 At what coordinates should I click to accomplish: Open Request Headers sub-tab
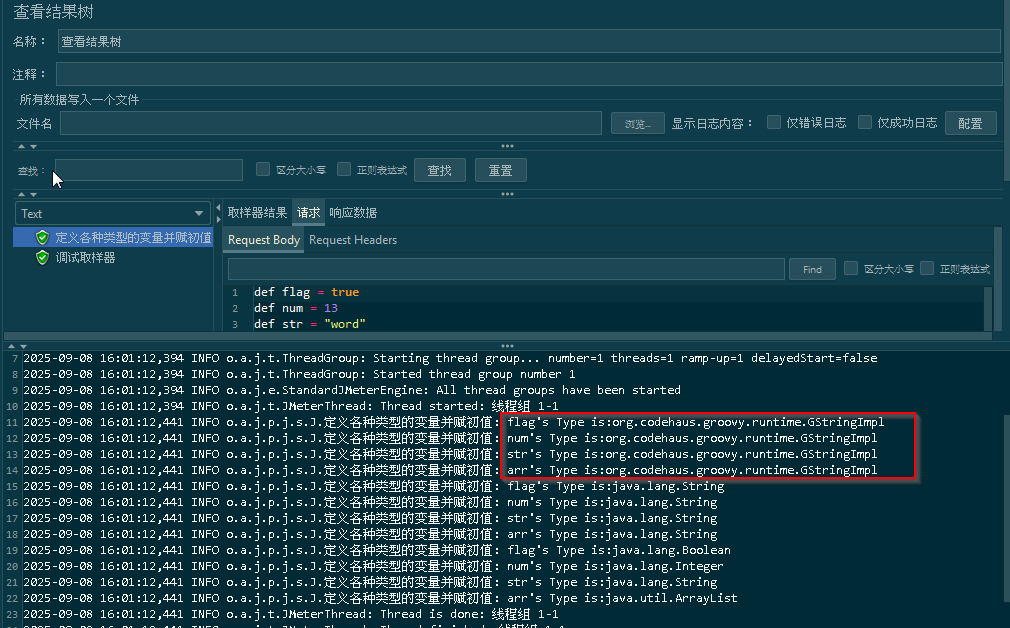pos(353,240)
